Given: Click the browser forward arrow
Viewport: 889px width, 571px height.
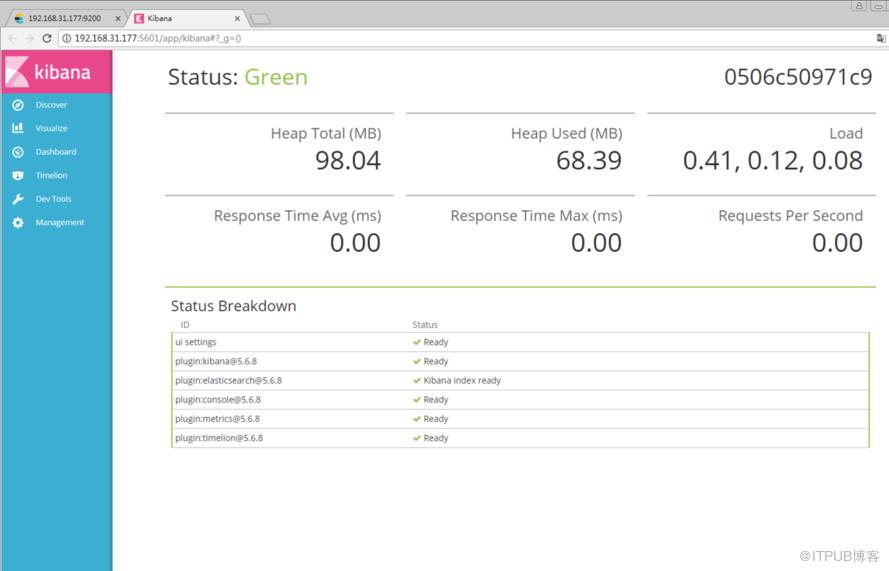Looking at the screenshot, I should pos(29,38).
